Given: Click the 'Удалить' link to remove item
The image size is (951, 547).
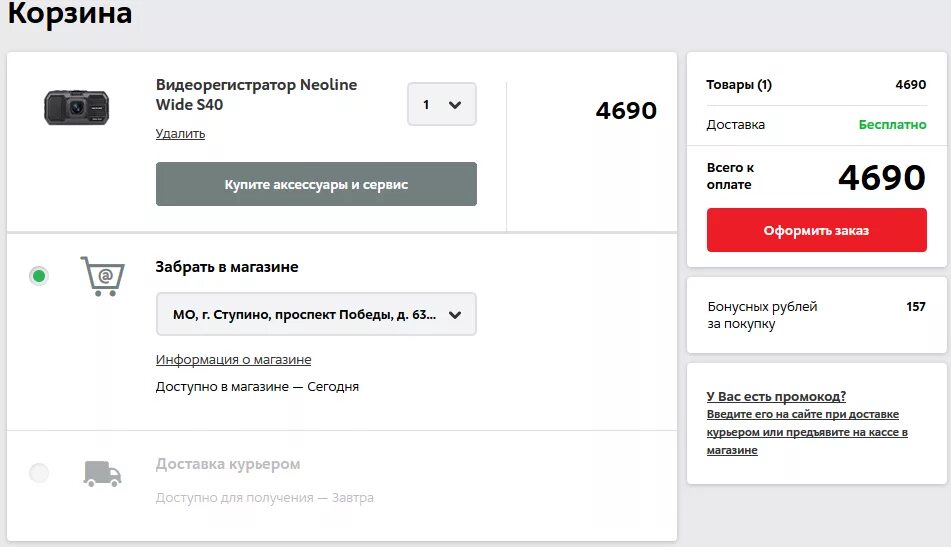Looking at the screenshot, I should coord(180,133).
